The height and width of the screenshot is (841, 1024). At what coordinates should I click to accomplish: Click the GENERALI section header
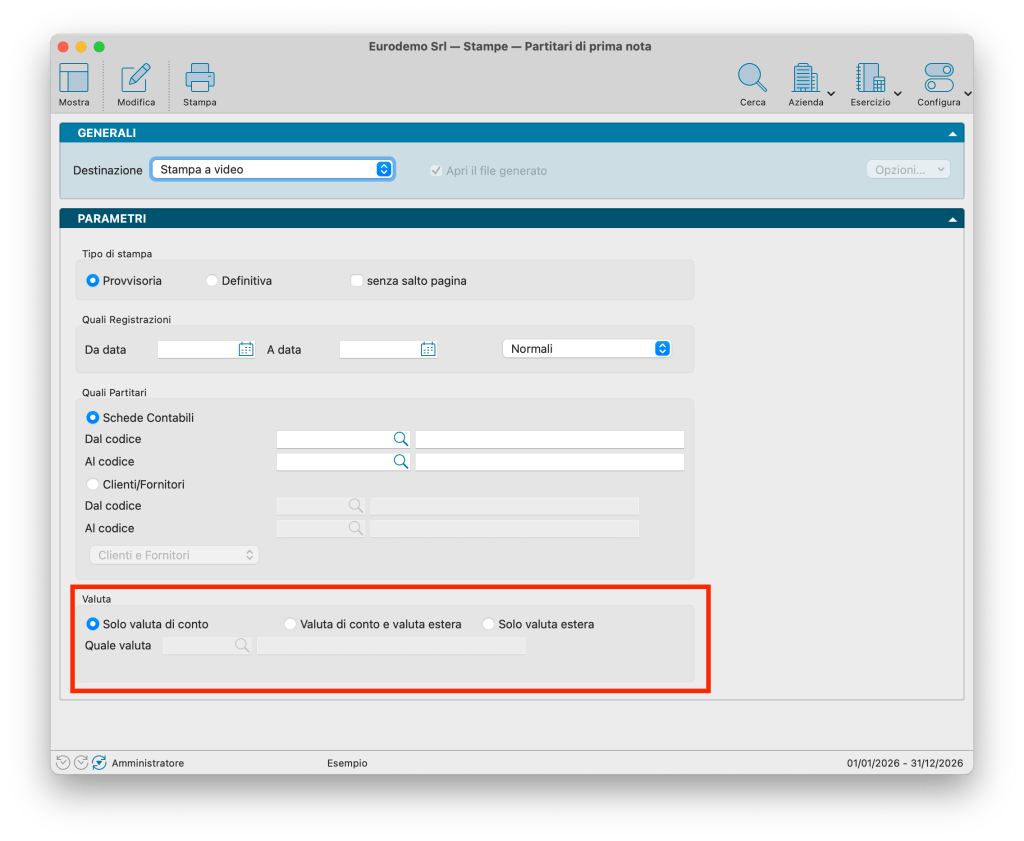[511, 133]
